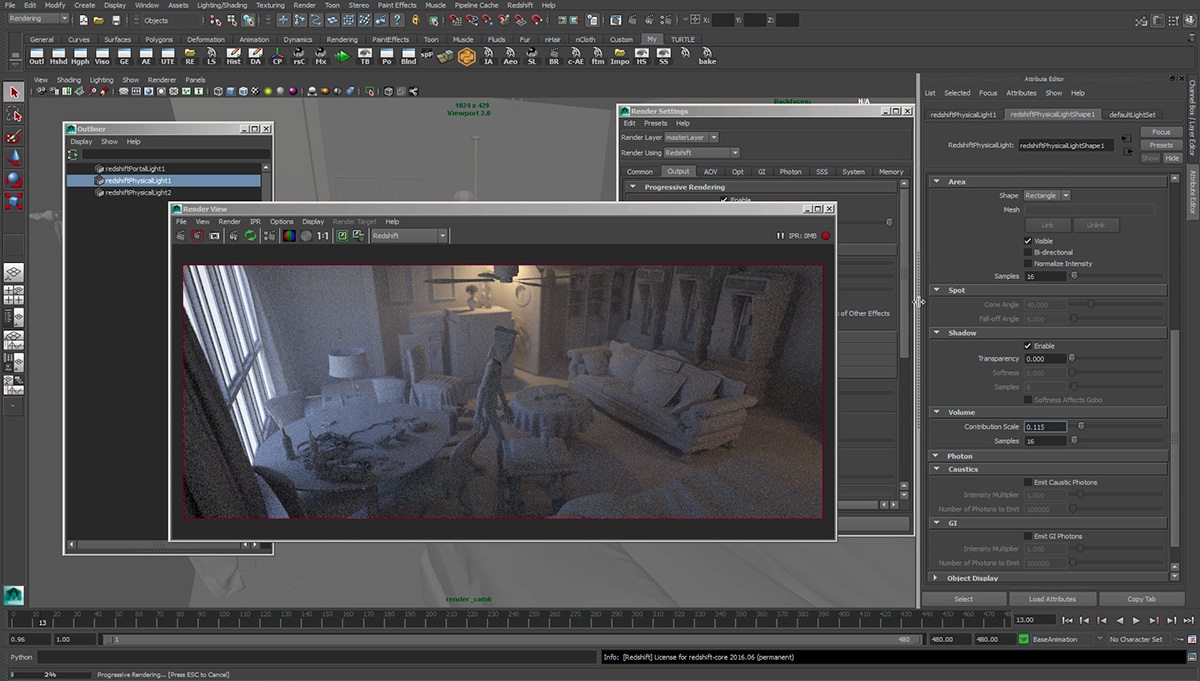Click the snapshot camera icon in Render View
Image resolution: width=1200 pixels, height=681 pixels.
tap(214, 236)
